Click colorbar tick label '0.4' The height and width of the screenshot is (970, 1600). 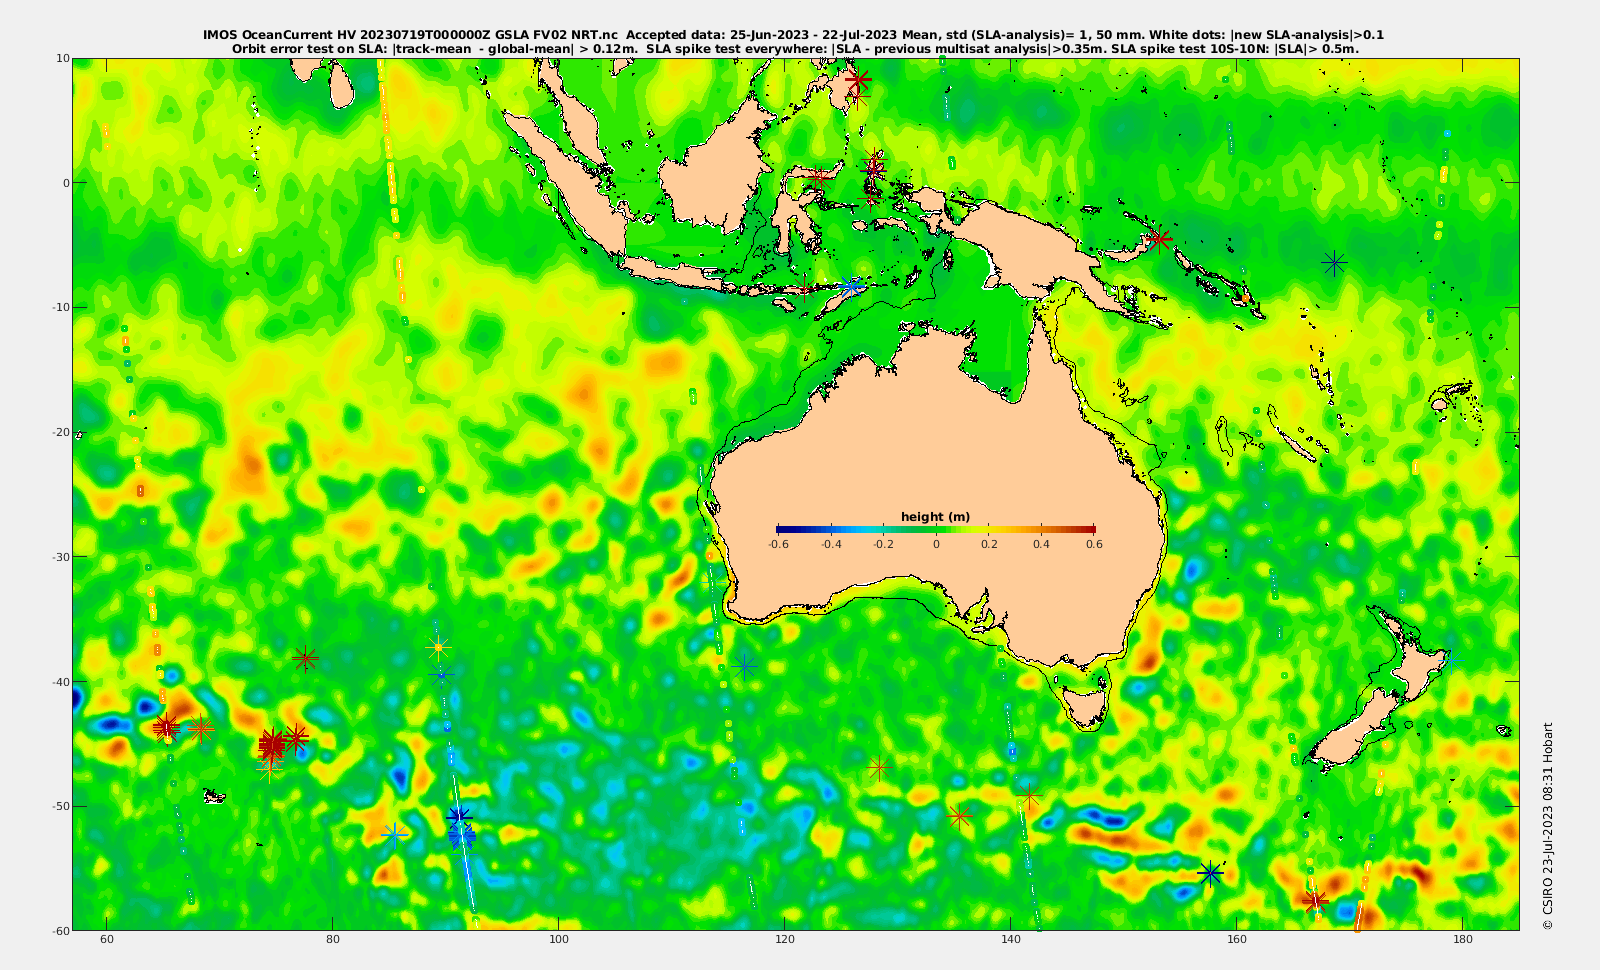point(1042,544)
